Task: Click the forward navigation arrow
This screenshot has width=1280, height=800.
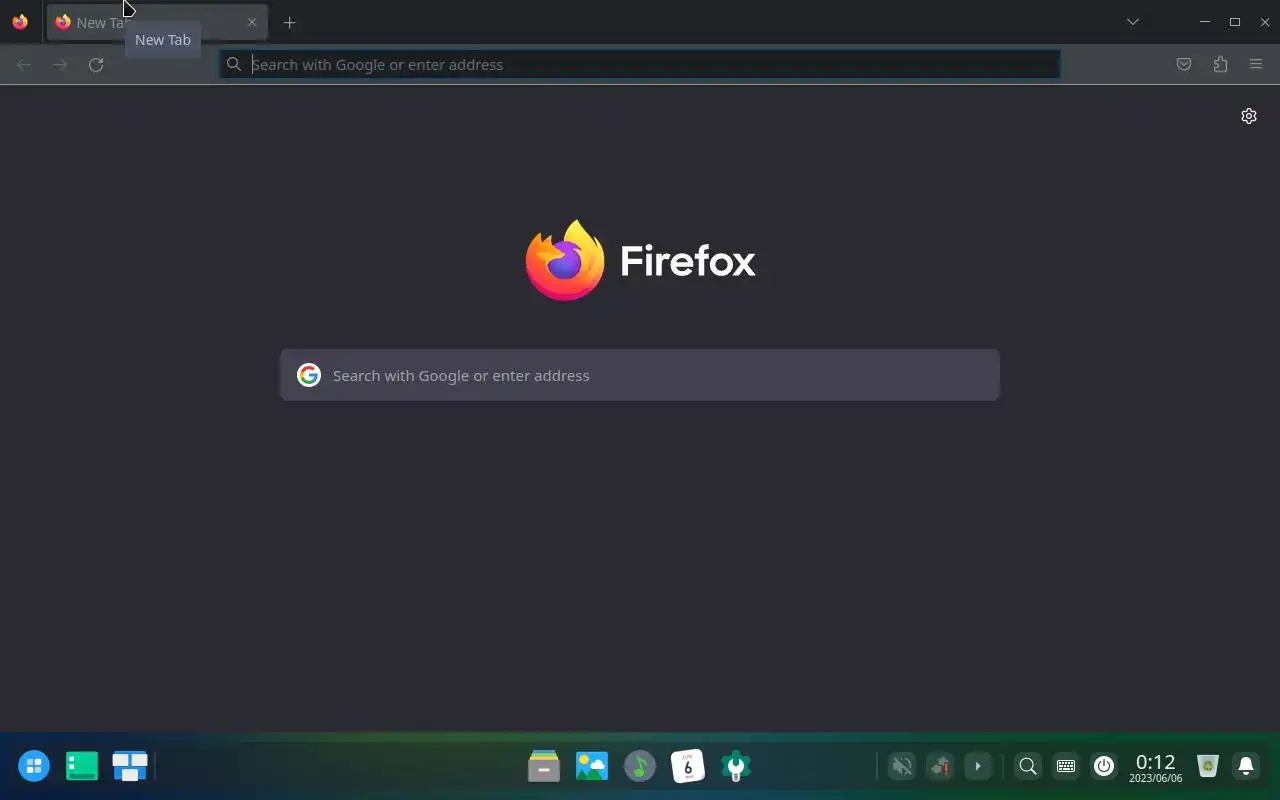Action: point(60,64)
